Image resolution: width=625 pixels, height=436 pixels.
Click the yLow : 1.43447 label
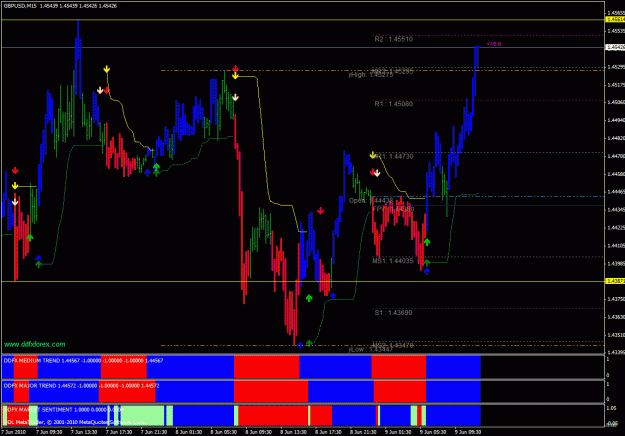click(371, 350)
